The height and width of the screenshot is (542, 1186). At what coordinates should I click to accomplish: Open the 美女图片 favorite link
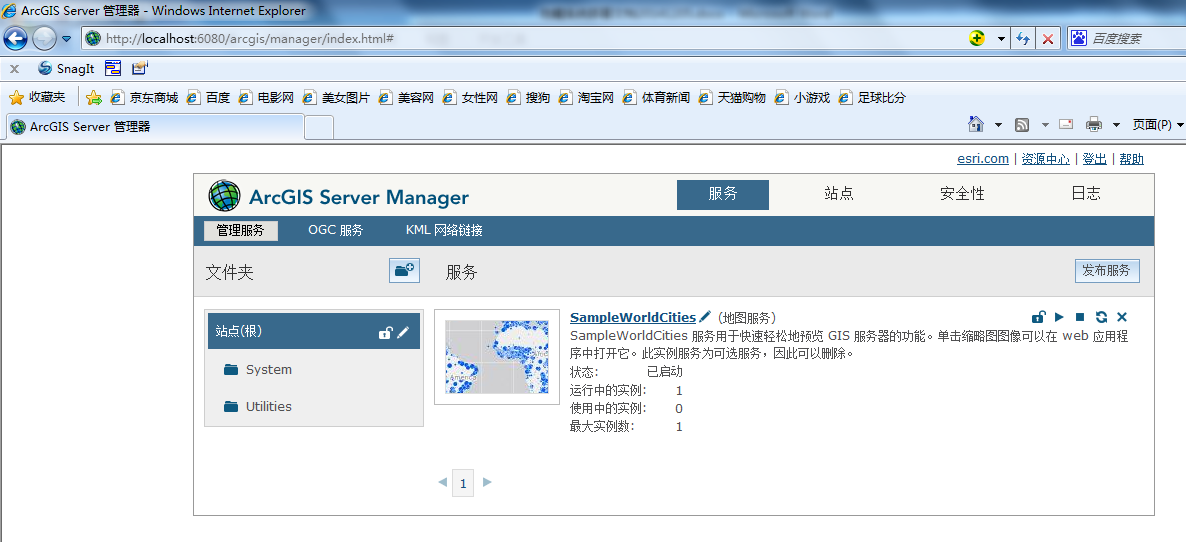(337, 98)
